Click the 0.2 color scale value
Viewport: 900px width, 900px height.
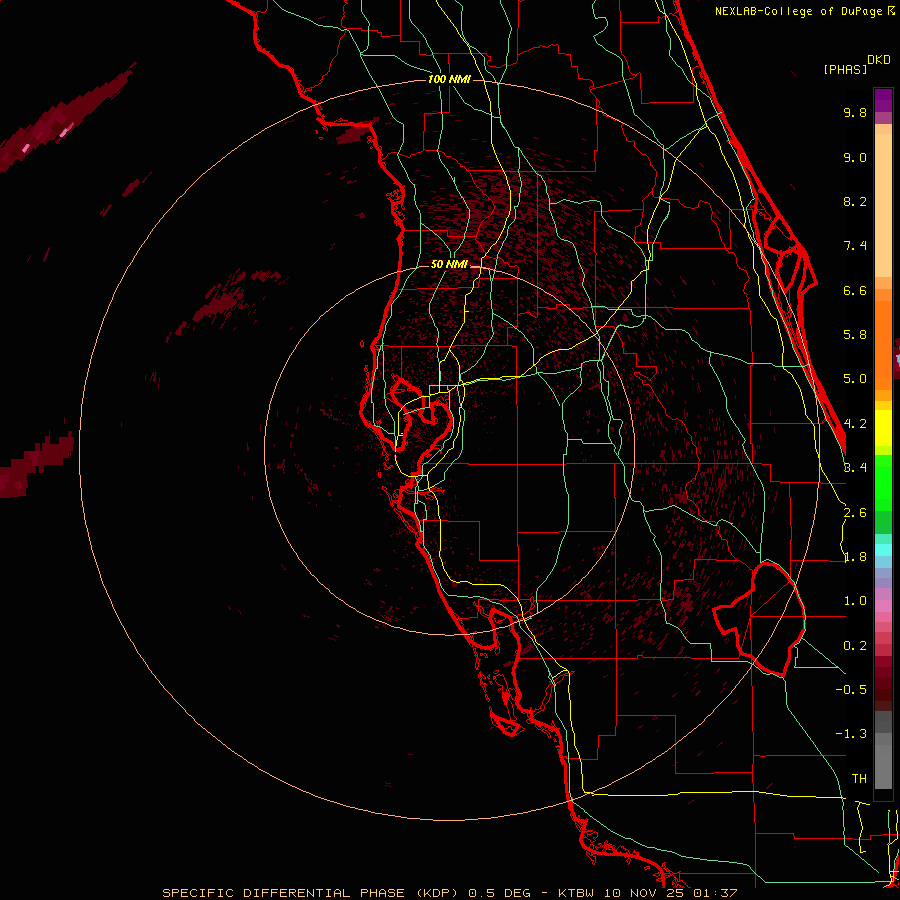click(x=855, y=646)
